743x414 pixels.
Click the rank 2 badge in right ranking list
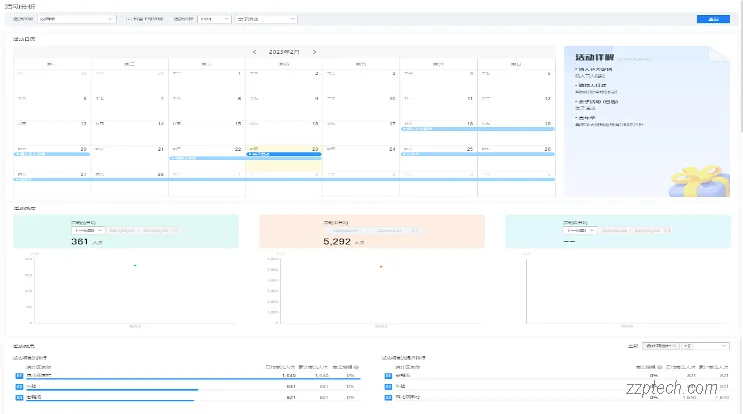tap(385, 386)
